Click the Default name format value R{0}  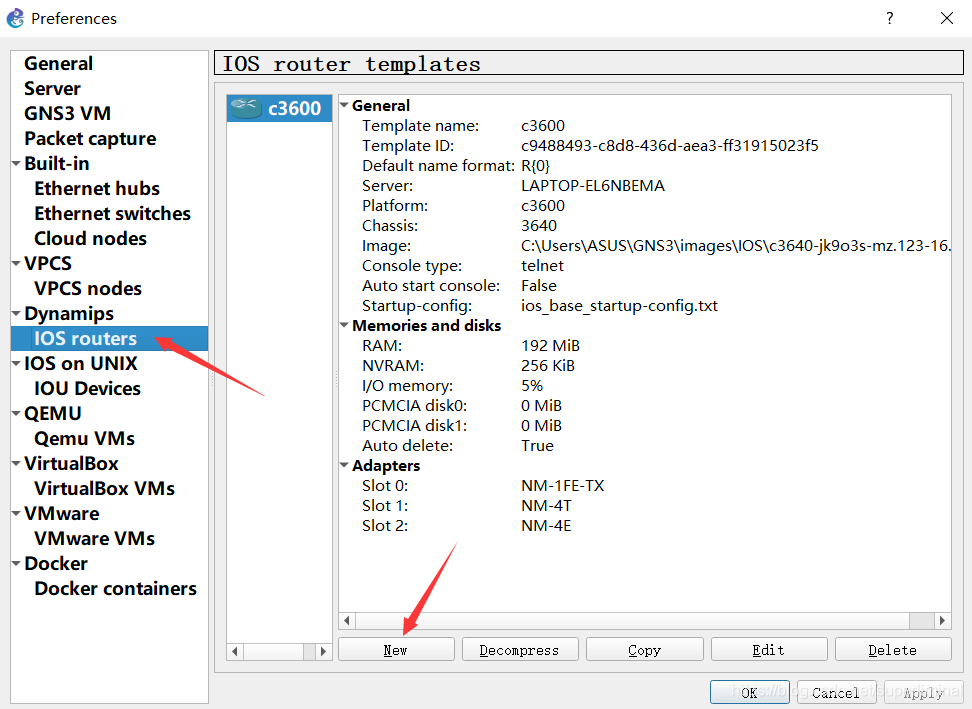(536, 165)
